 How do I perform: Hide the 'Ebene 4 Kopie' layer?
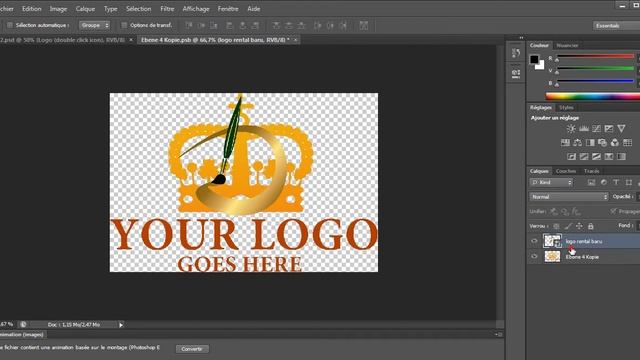(x=534, y=257)
